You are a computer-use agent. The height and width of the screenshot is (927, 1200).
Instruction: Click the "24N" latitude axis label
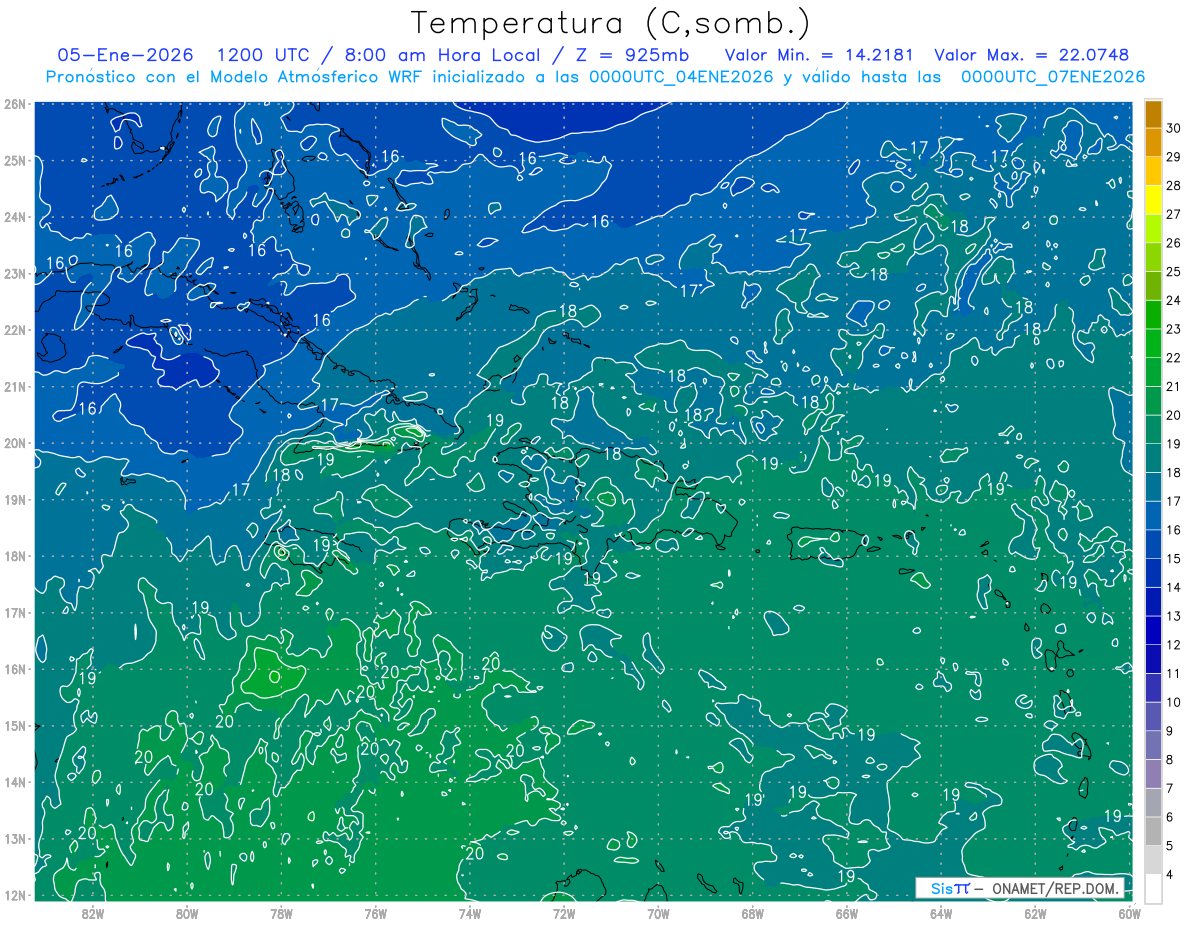pyautogui.click(x=14, y=217)
